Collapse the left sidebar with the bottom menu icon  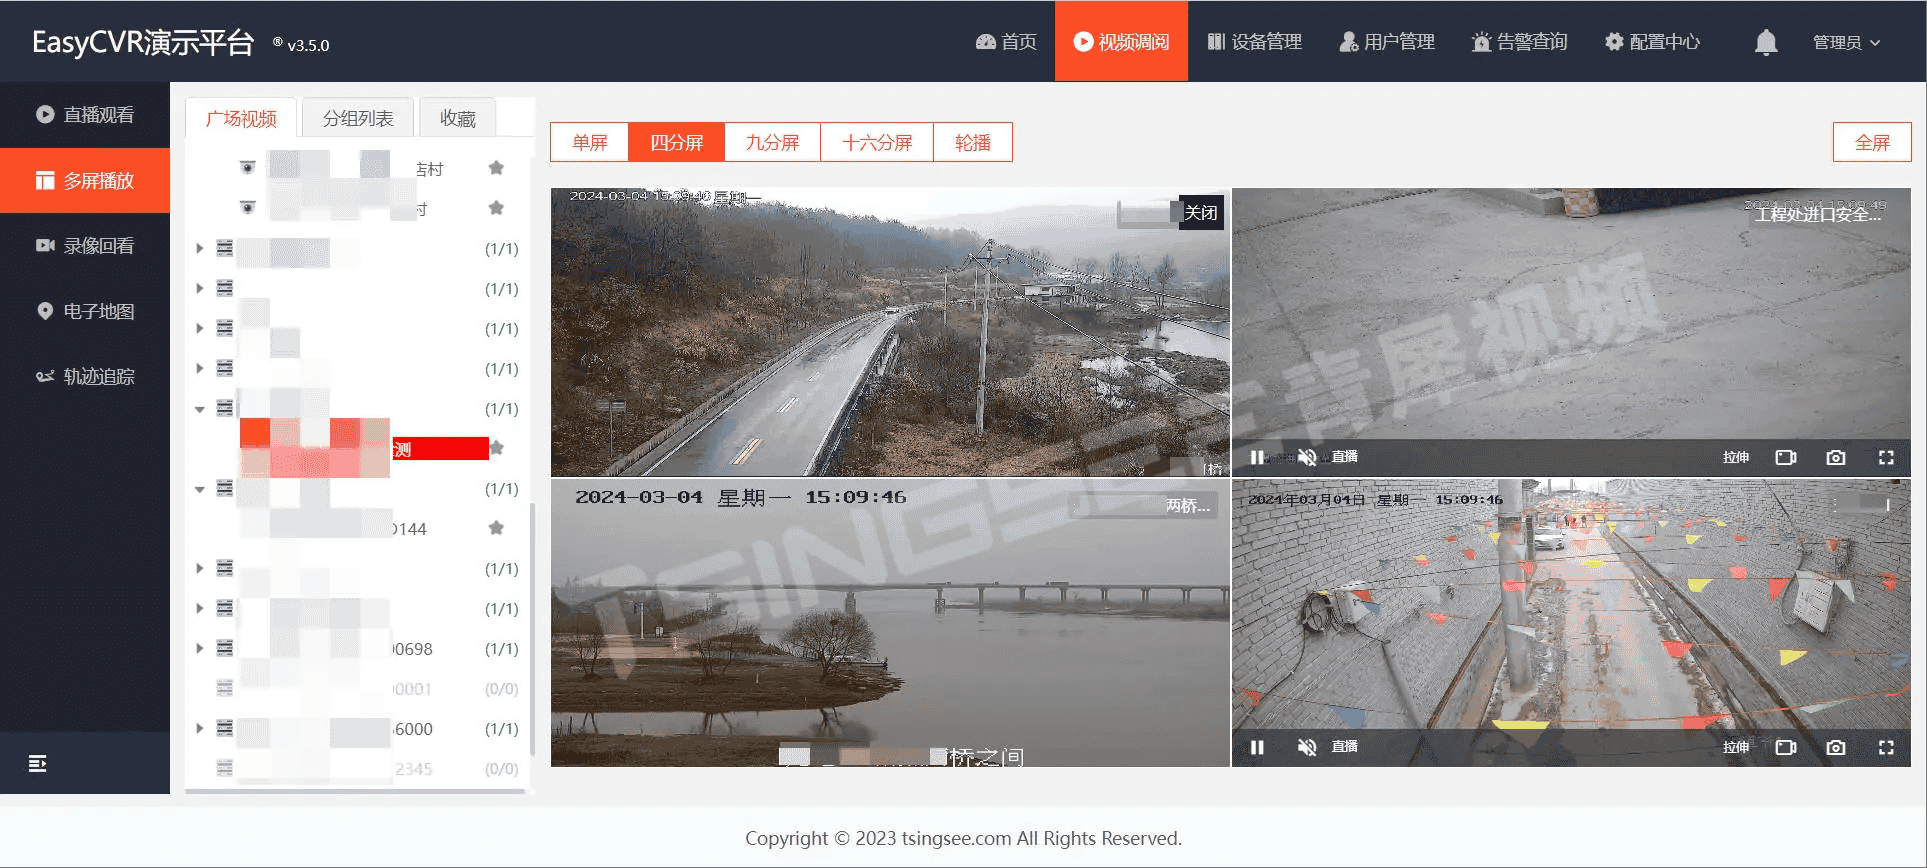pos(38,764)
